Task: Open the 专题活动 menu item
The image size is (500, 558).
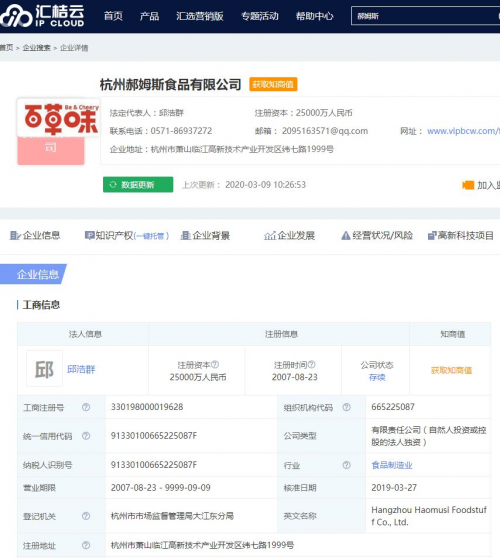Action: click(260, 16)
